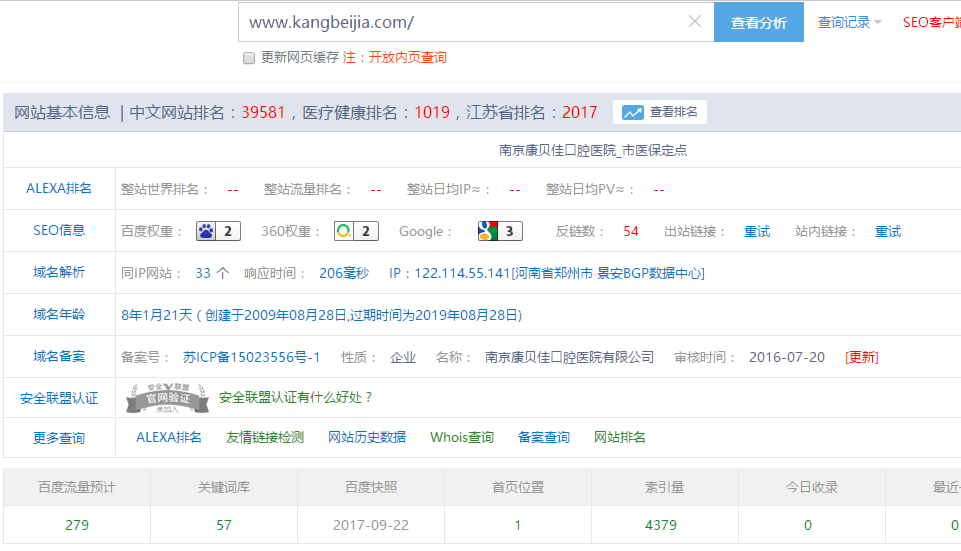Expand the 查询记录 dropdown
The height and width of the screenshot is (551, 961).
849,22
